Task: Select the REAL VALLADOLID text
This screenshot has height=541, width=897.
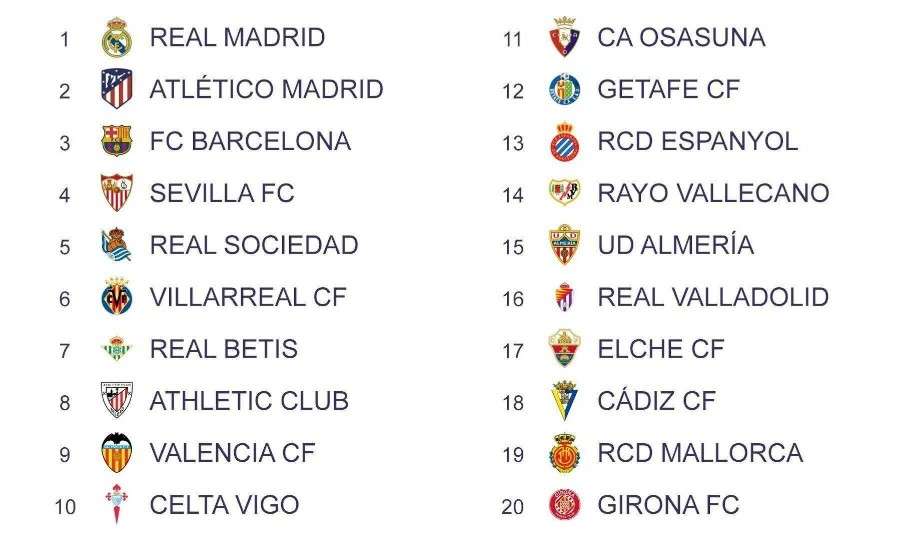Action: click(713, 297)
